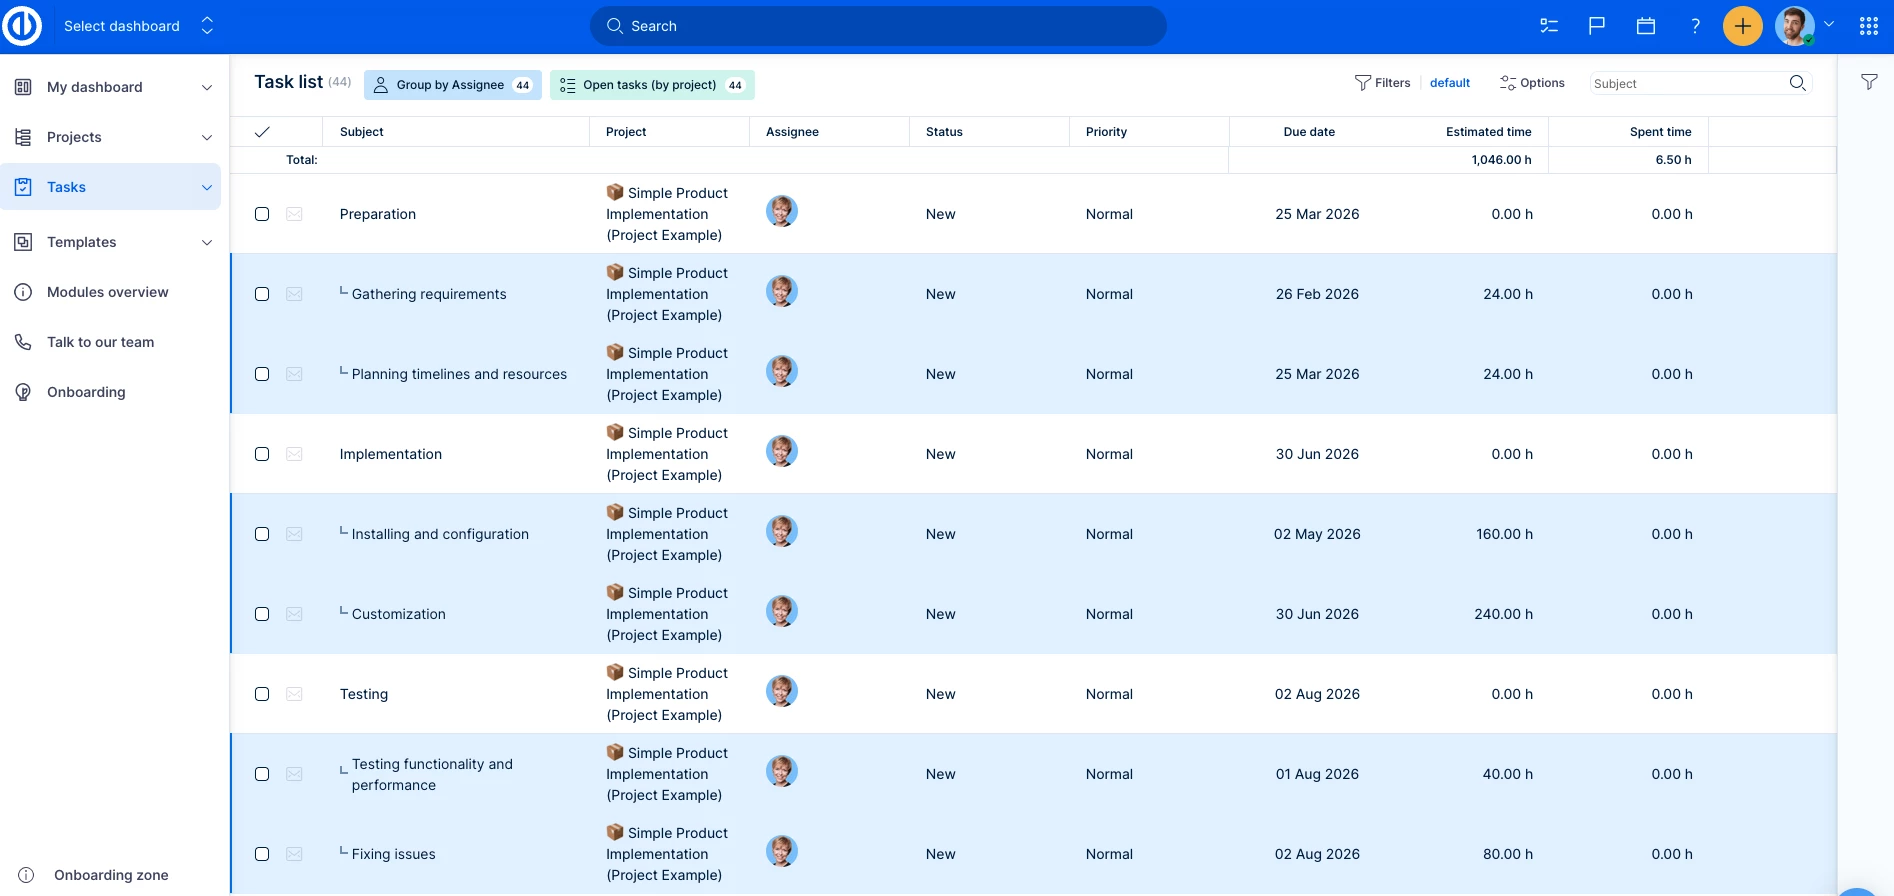The height and width of the screenshot is (896, 1894).
Task: Click the Templates sidebar icon
Action: pos(23,242)
